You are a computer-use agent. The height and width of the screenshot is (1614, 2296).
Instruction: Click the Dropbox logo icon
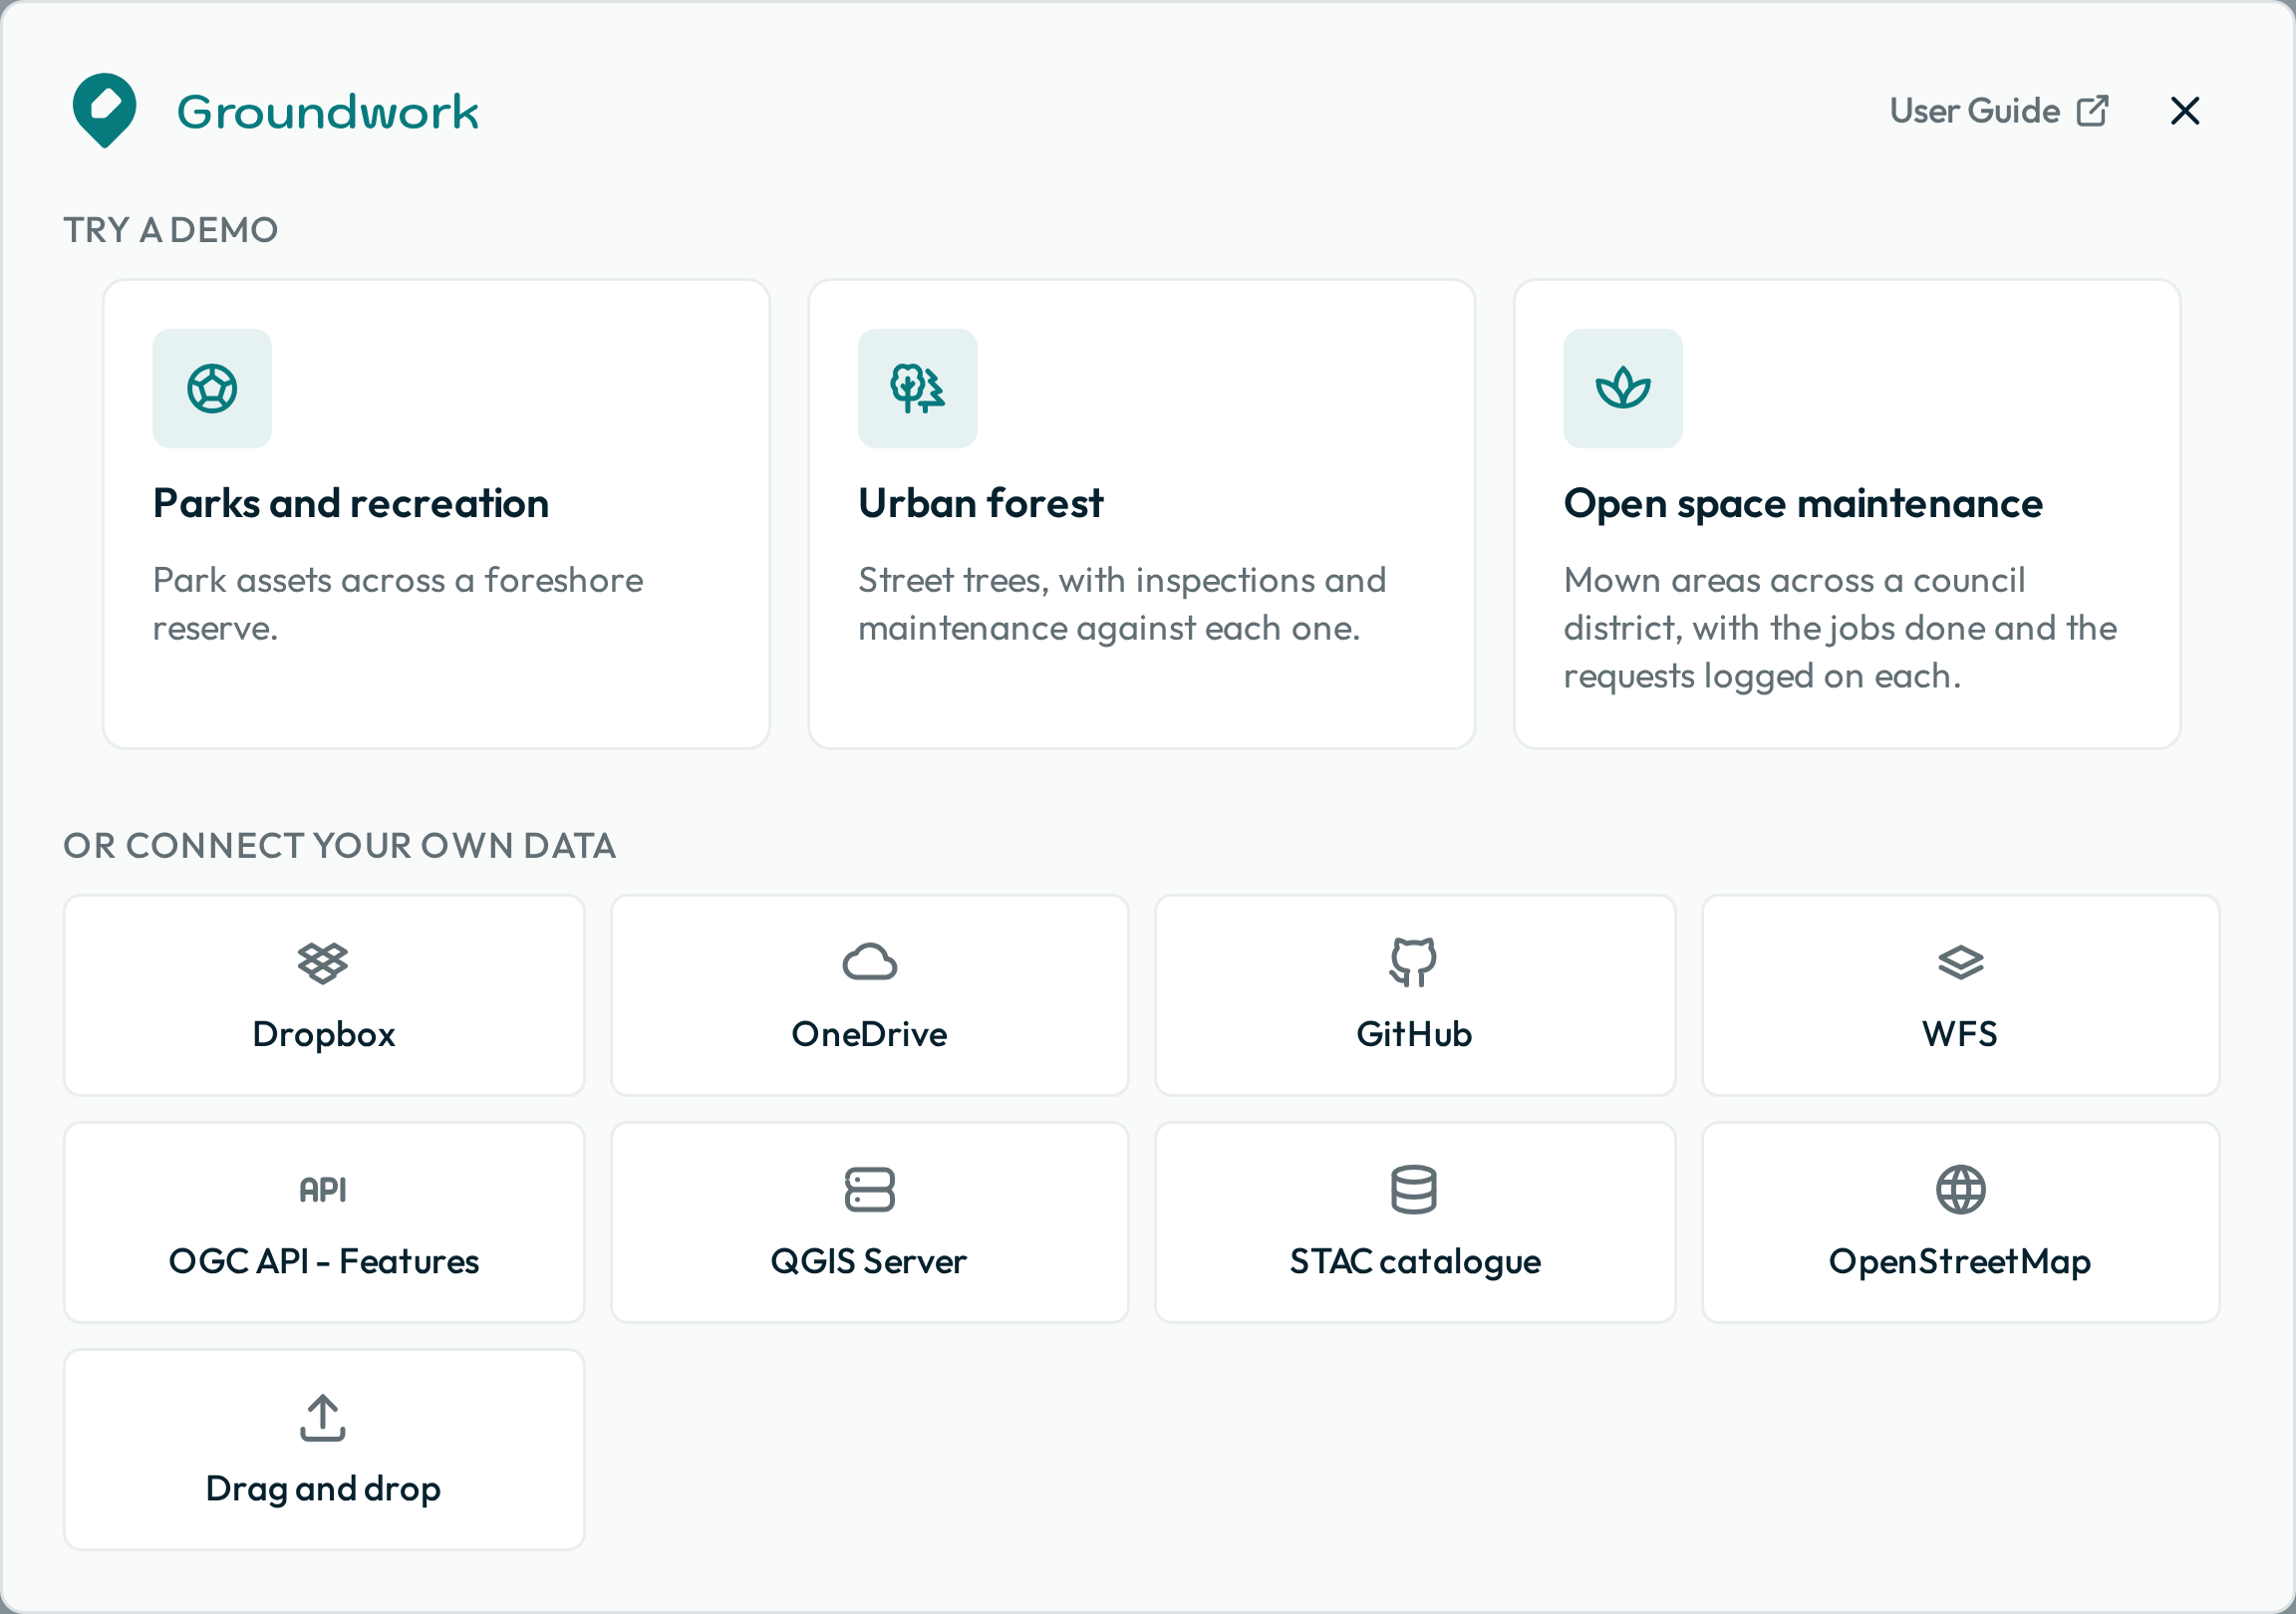pos(323,963)
